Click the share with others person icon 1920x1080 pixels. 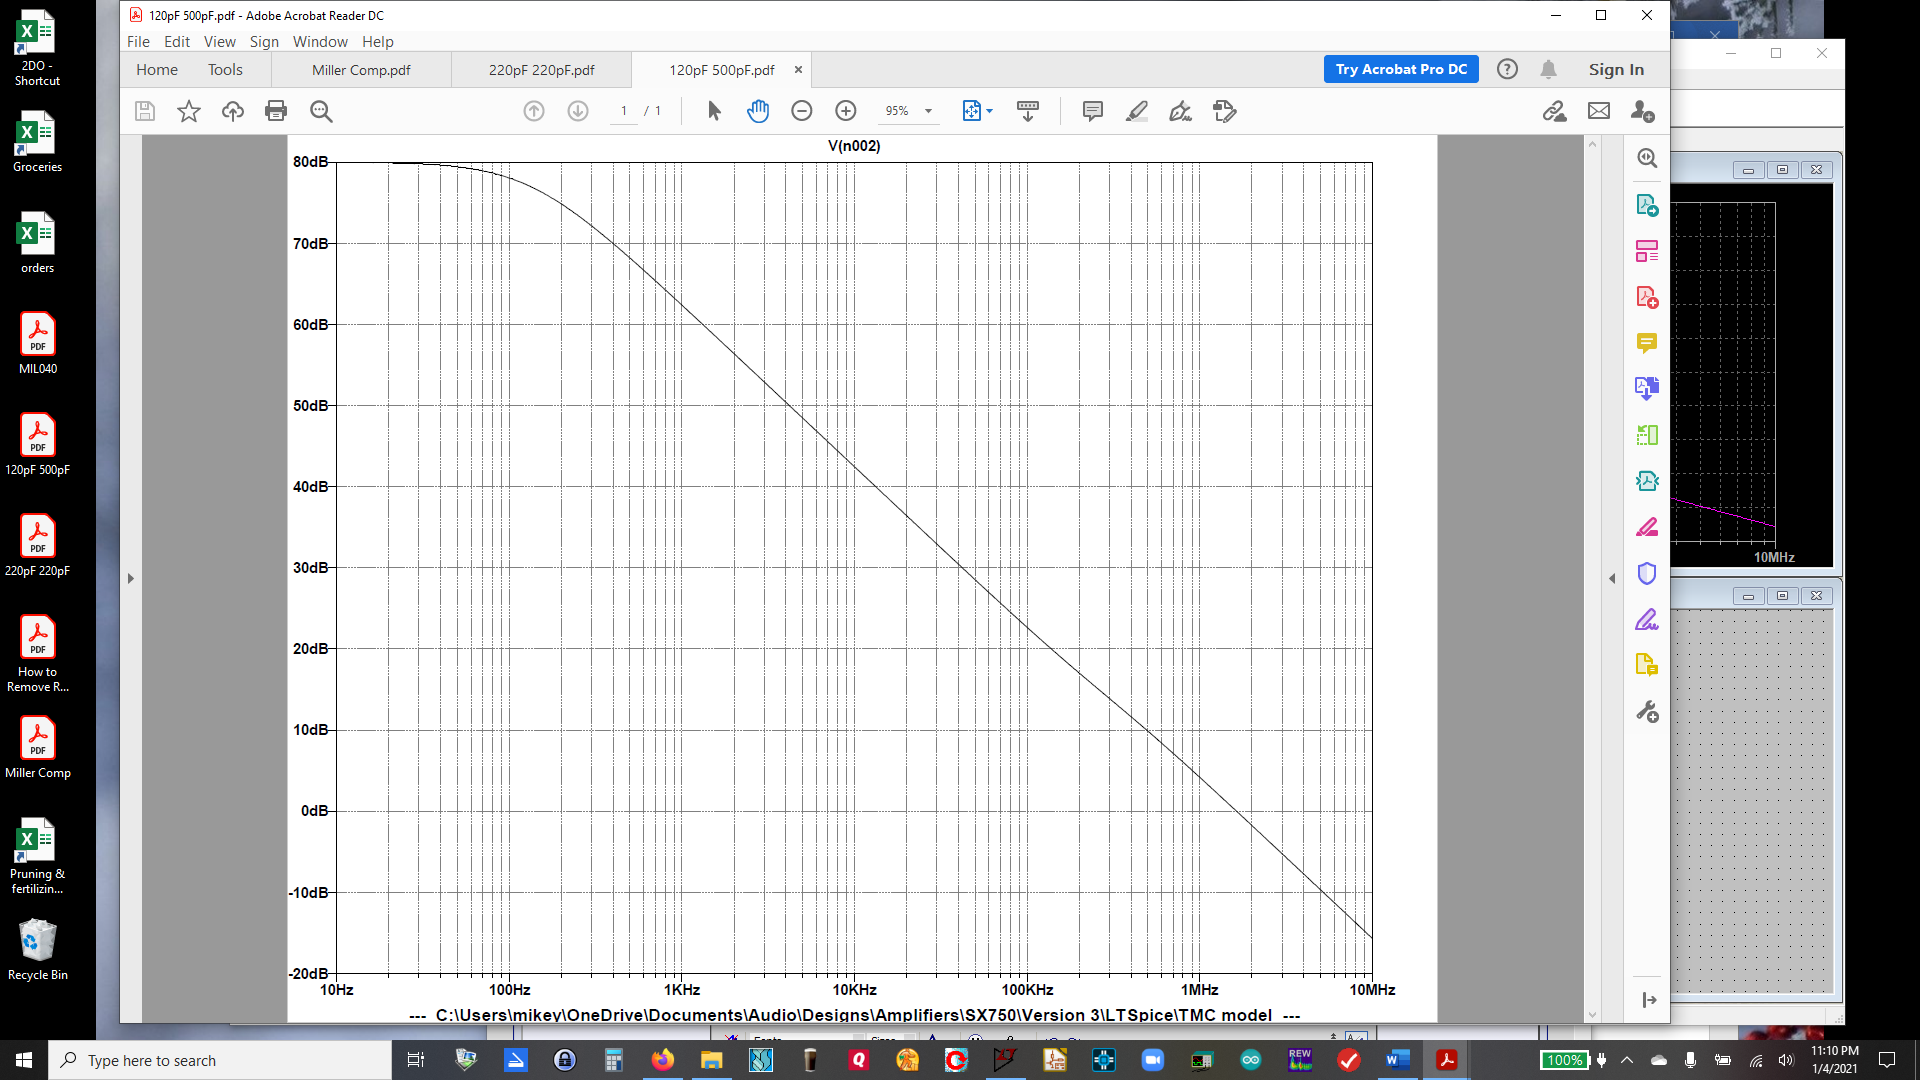tap(1643, 111)
